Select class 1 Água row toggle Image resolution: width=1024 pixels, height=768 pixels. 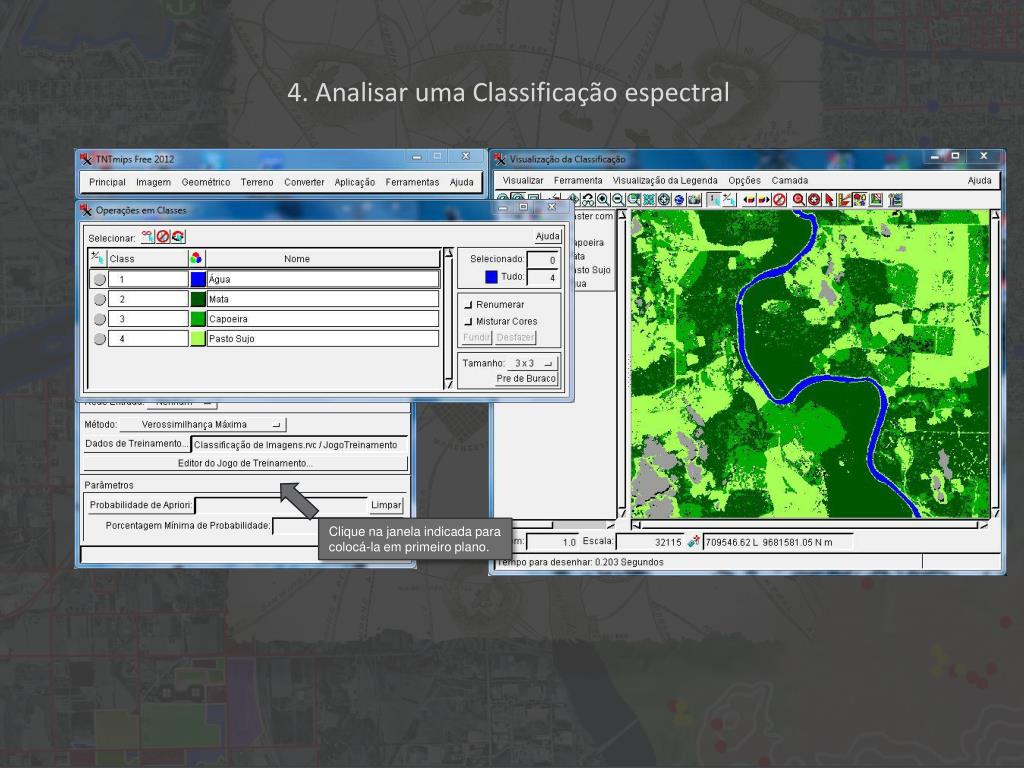click(x=99, y=280)
